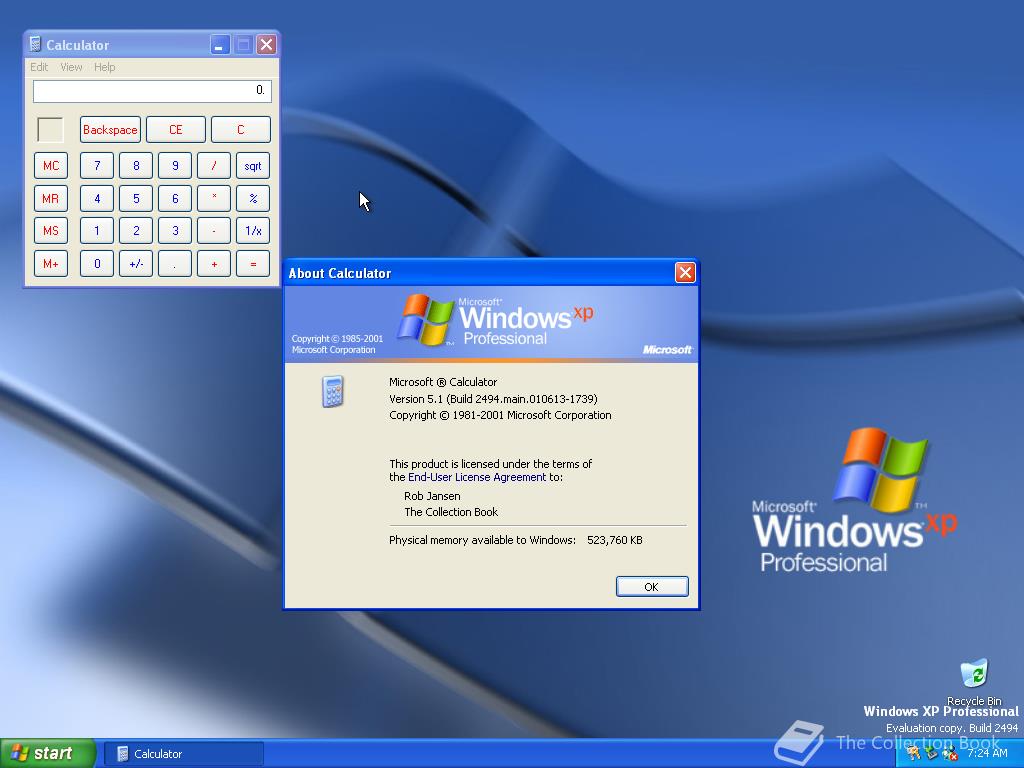The width and height of the screenshot is (1024, 768).
Task: Click the clock showing 7:24 AM
Action: point(987,753)
